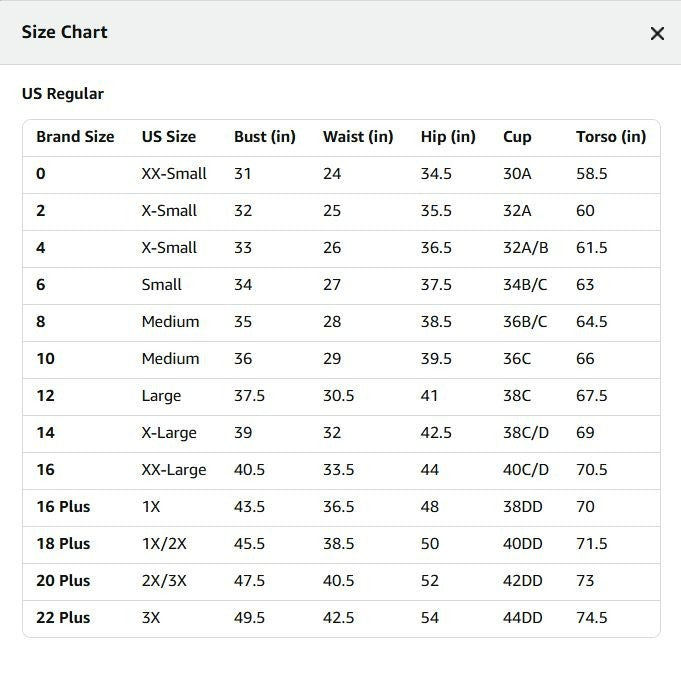Click the Large US size cell

click(161, 396)
